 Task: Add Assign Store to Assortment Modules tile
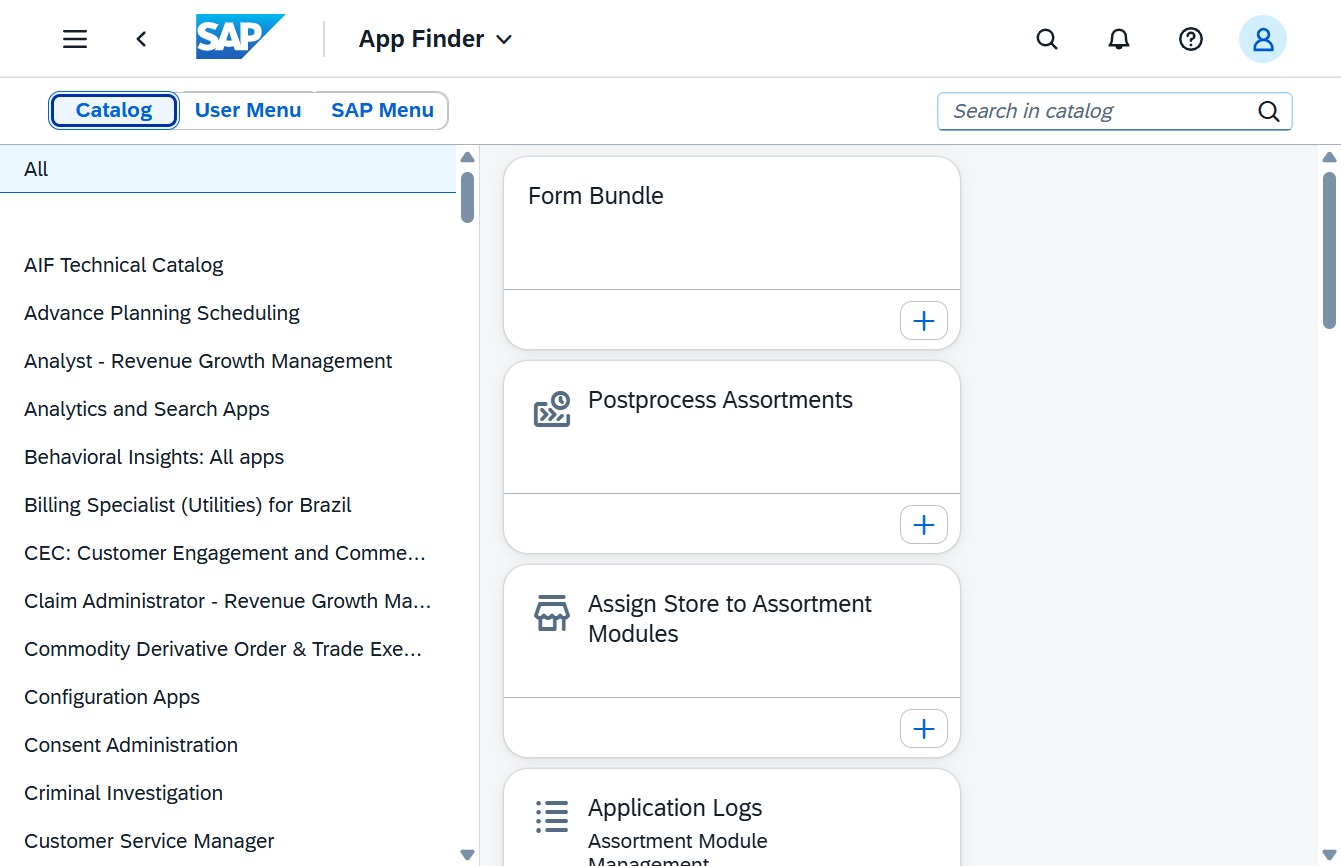[x=924, y=728]
